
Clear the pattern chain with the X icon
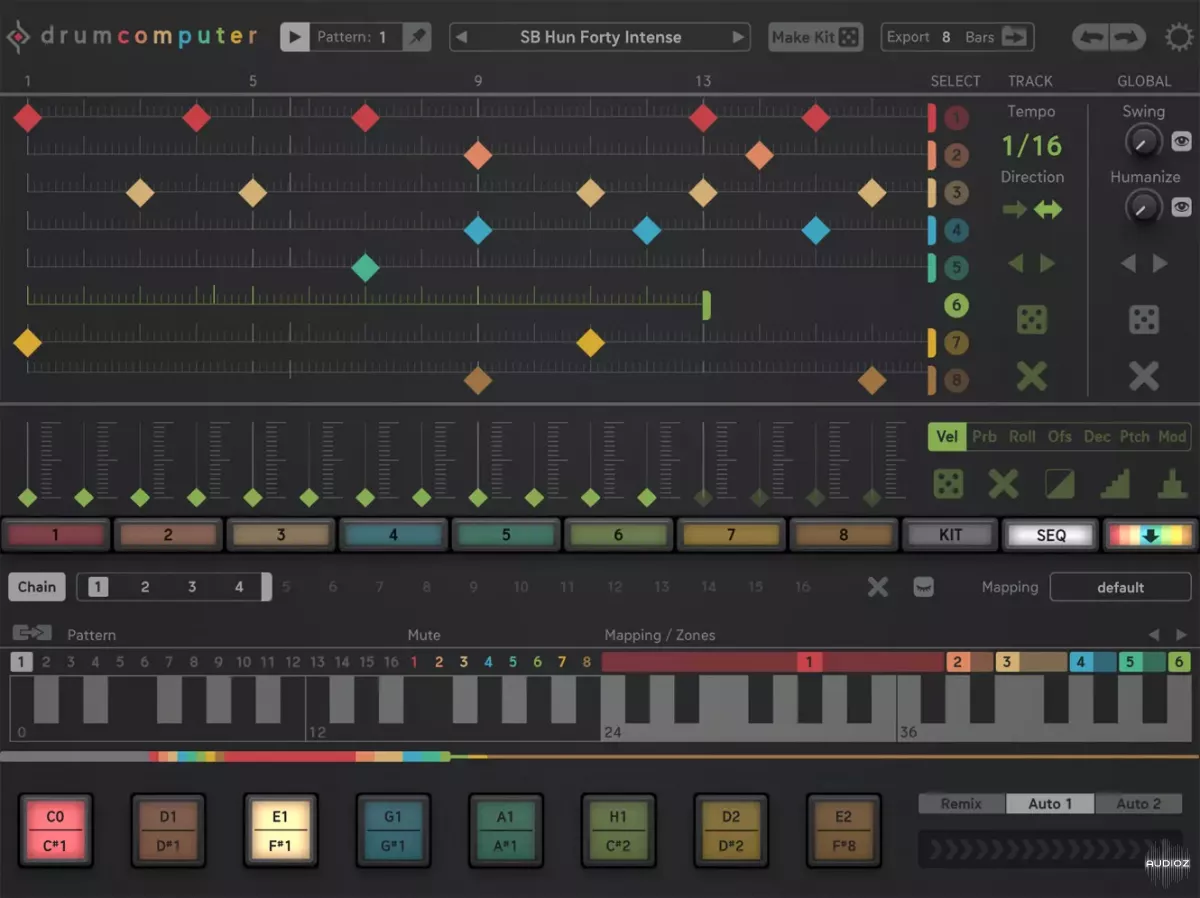(x=877, y=587)
